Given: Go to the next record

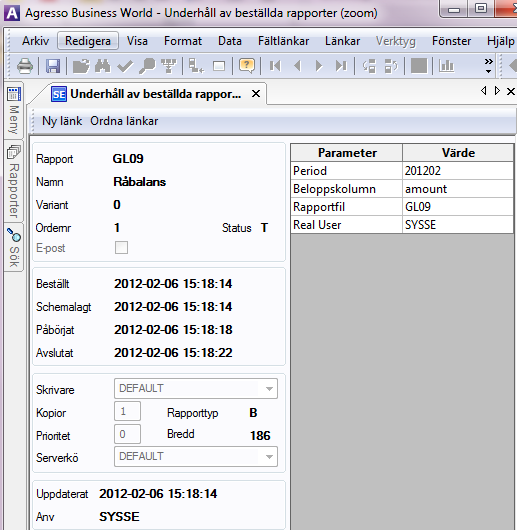Looking at the screenshot, I should pyautogui.click(x=319, y=66).
